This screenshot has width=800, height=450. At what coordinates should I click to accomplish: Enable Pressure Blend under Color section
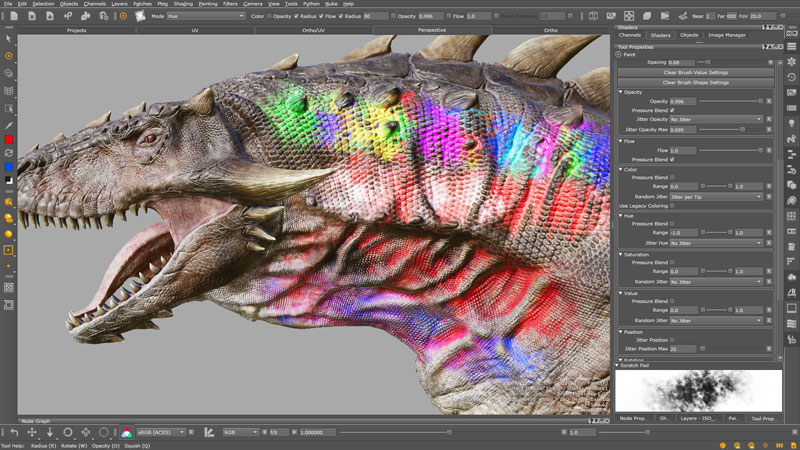(x=672, y=177)
